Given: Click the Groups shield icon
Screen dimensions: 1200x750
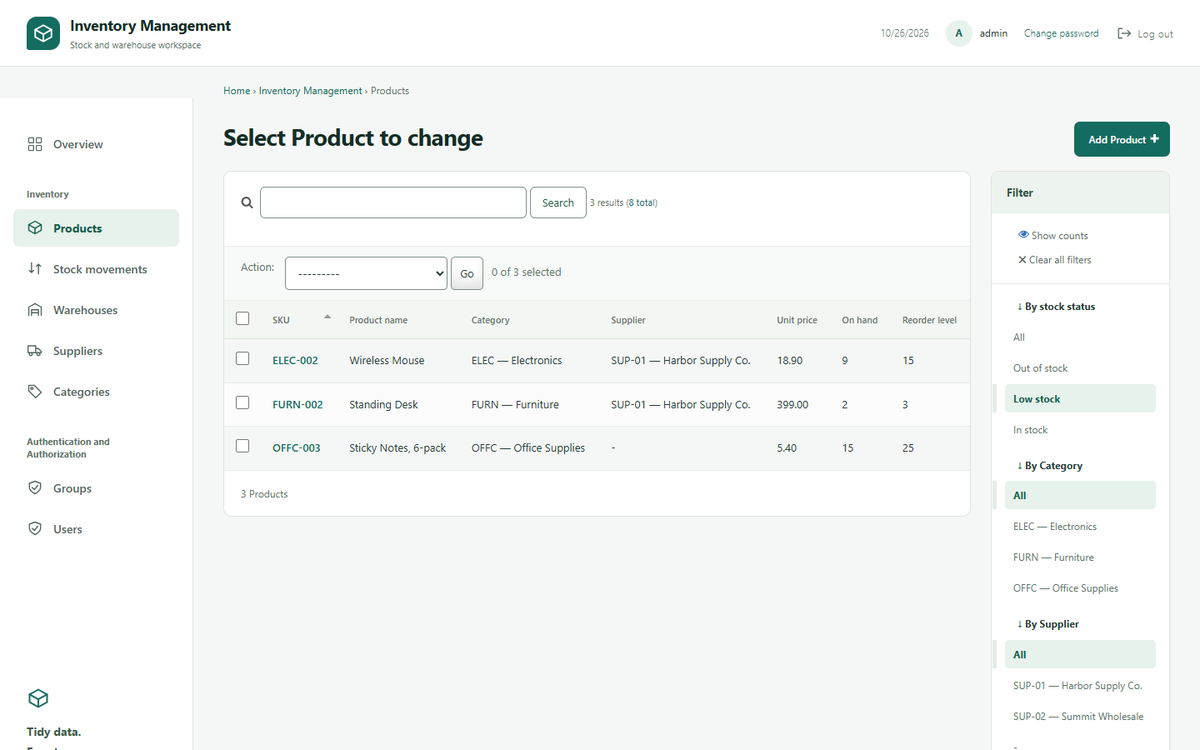Looking at the screenshot, I should 35,488.
